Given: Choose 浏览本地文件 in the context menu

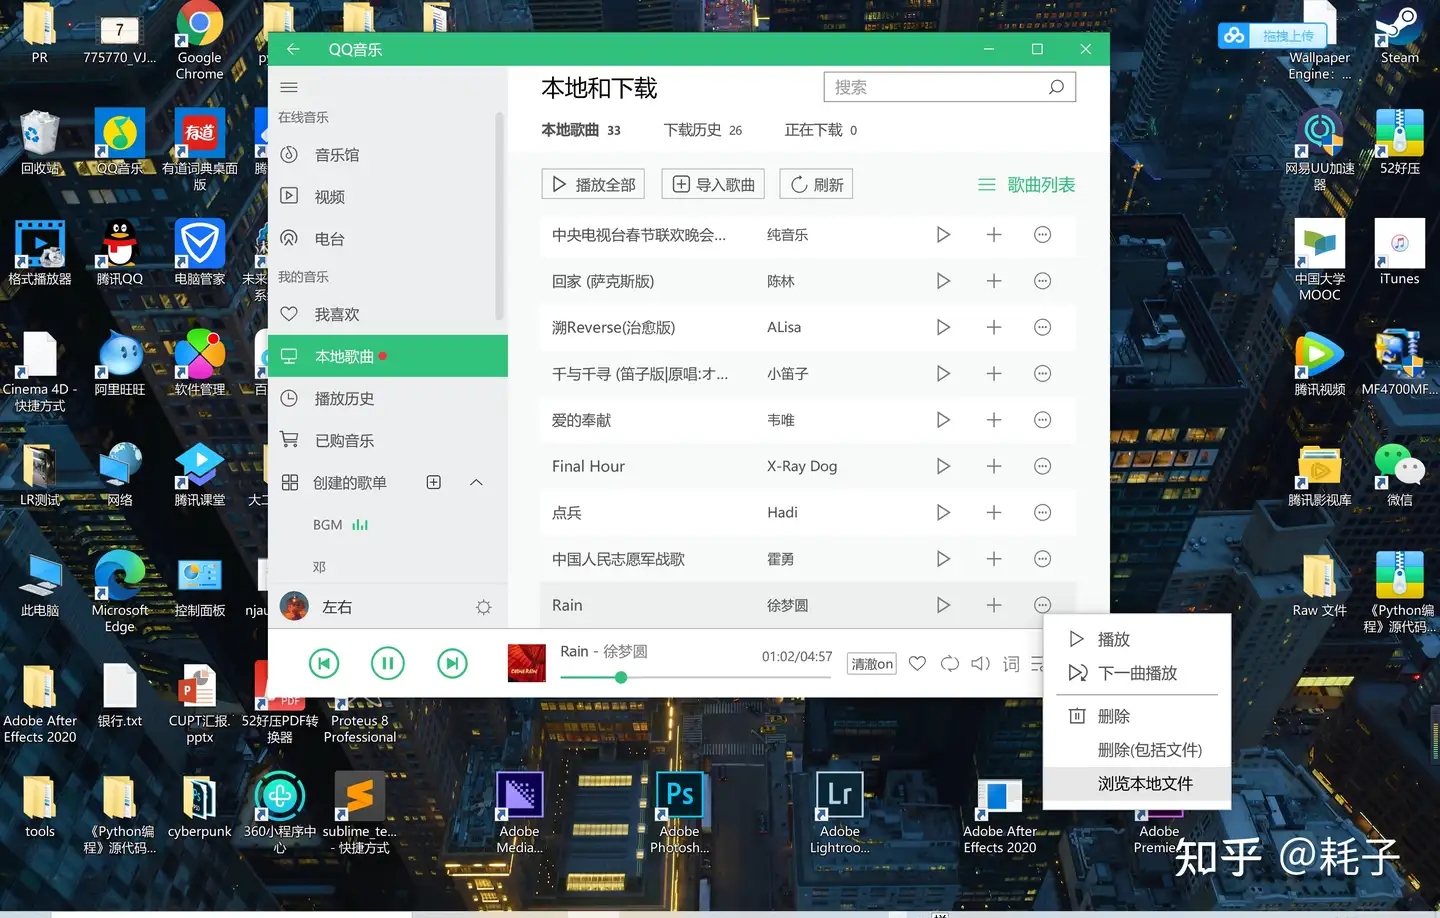Looking at the screenshot, I should pos(1136,784).
